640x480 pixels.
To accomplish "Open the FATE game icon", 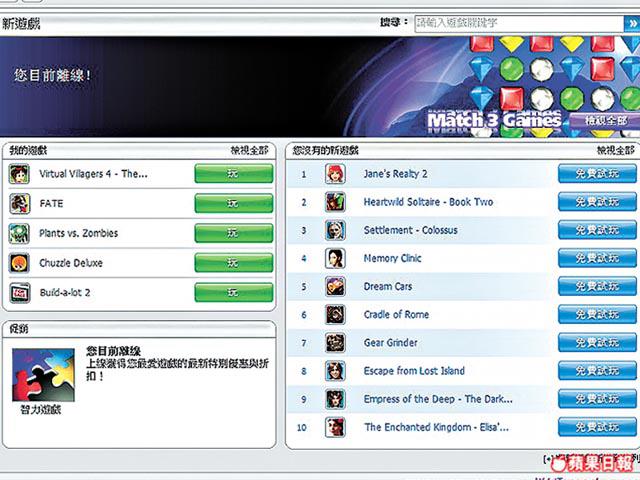I will click(x=19, y=204).
